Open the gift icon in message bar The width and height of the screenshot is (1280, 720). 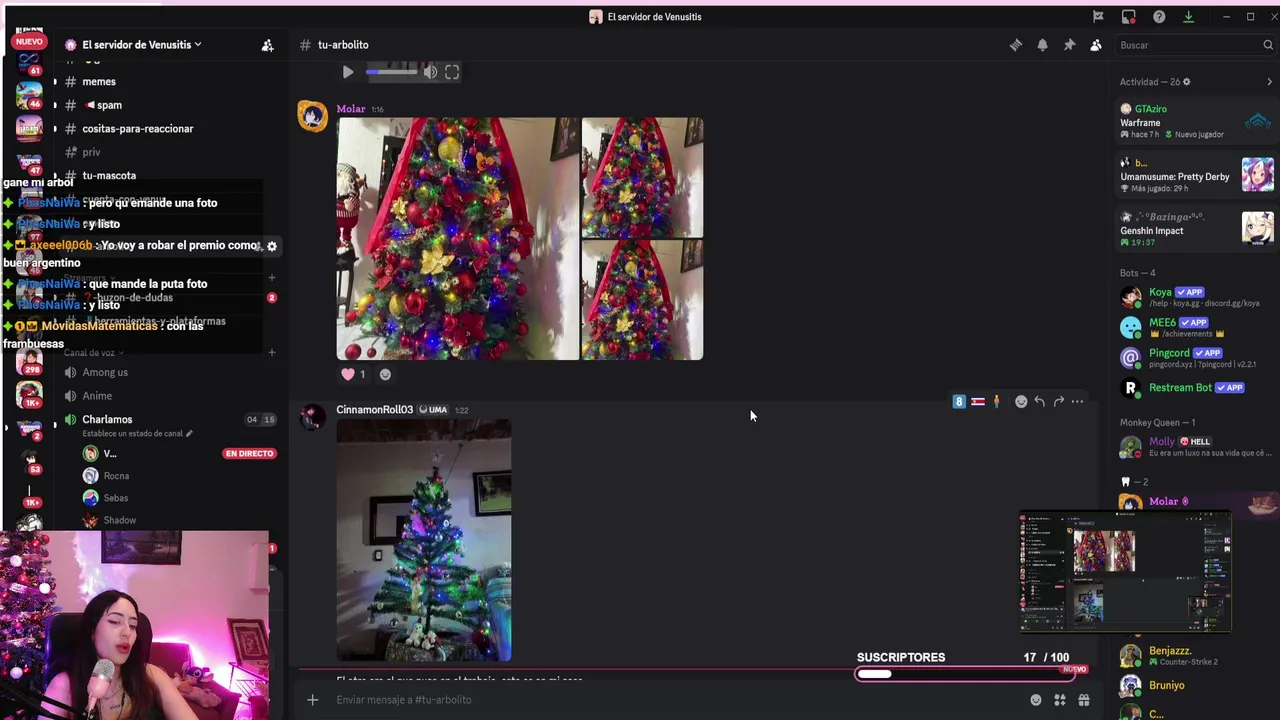1084,700
